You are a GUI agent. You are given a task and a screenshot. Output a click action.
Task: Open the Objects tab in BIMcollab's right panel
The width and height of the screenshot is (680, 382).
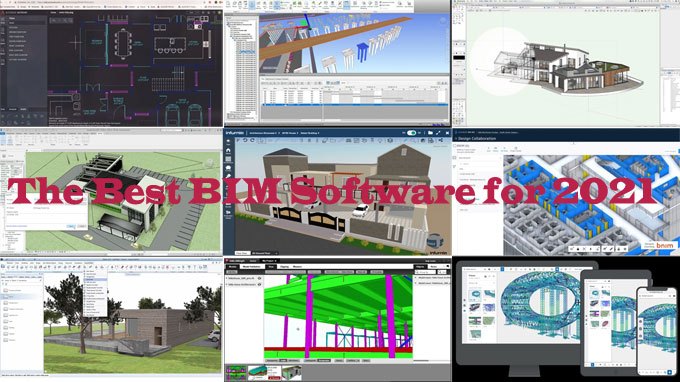(x=420, y=267)
